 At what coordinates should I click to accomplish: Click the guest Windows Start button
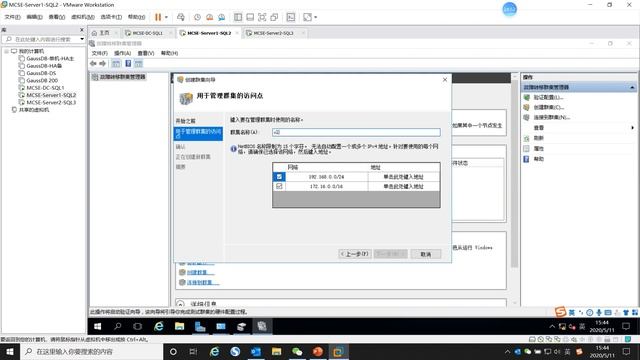coord(98,327)
